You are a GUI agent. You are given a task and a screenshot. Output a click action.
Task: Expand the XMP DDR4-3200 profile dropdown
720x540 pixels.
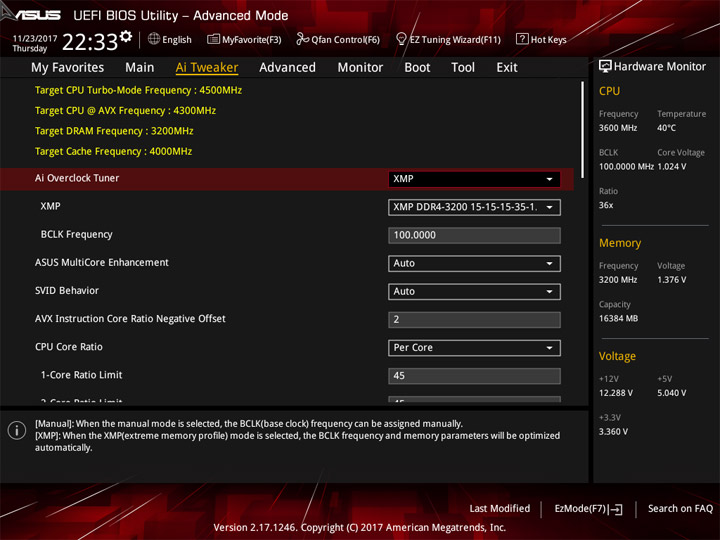(474, 207)
